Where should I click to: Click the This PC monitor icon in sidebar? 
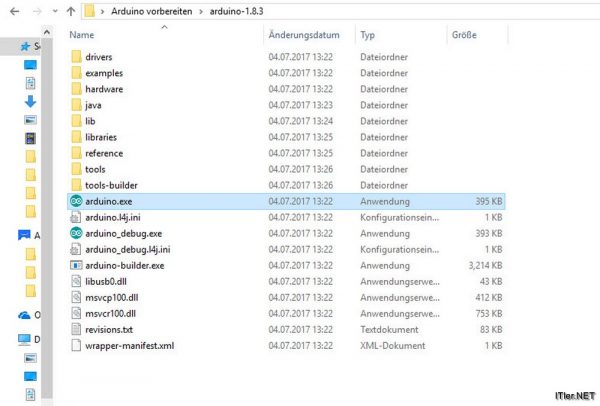point(24,339)
